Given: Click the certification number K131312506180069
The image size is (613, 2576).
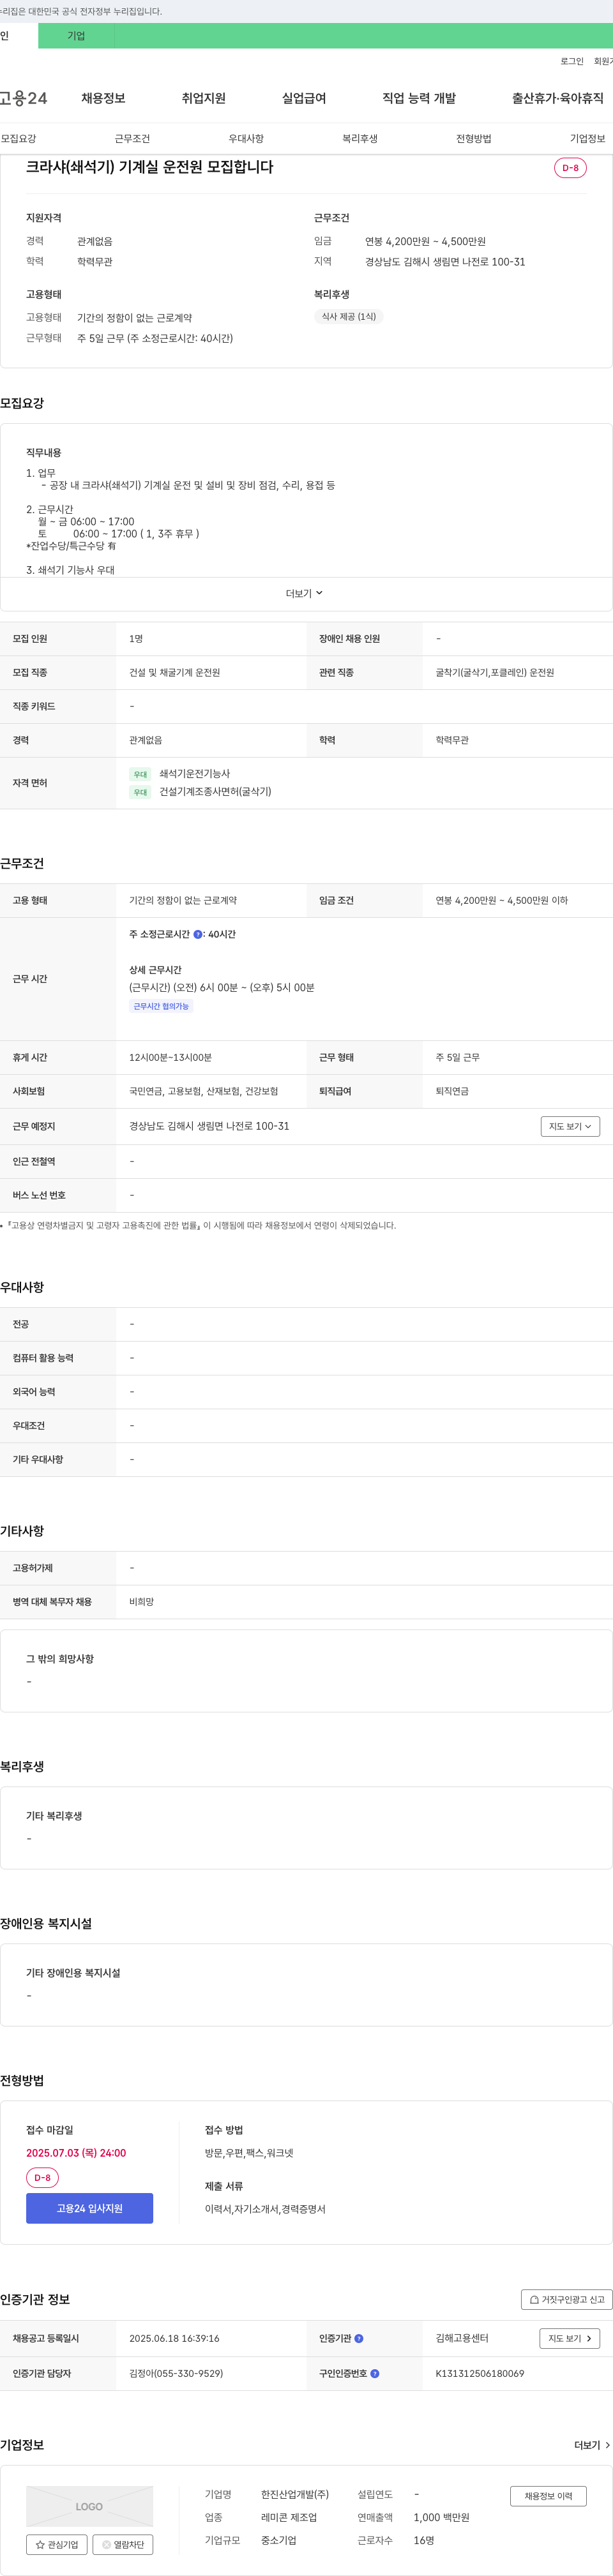Looking at the screenshot, I should pyautogui.click(x=479, y=2373).
